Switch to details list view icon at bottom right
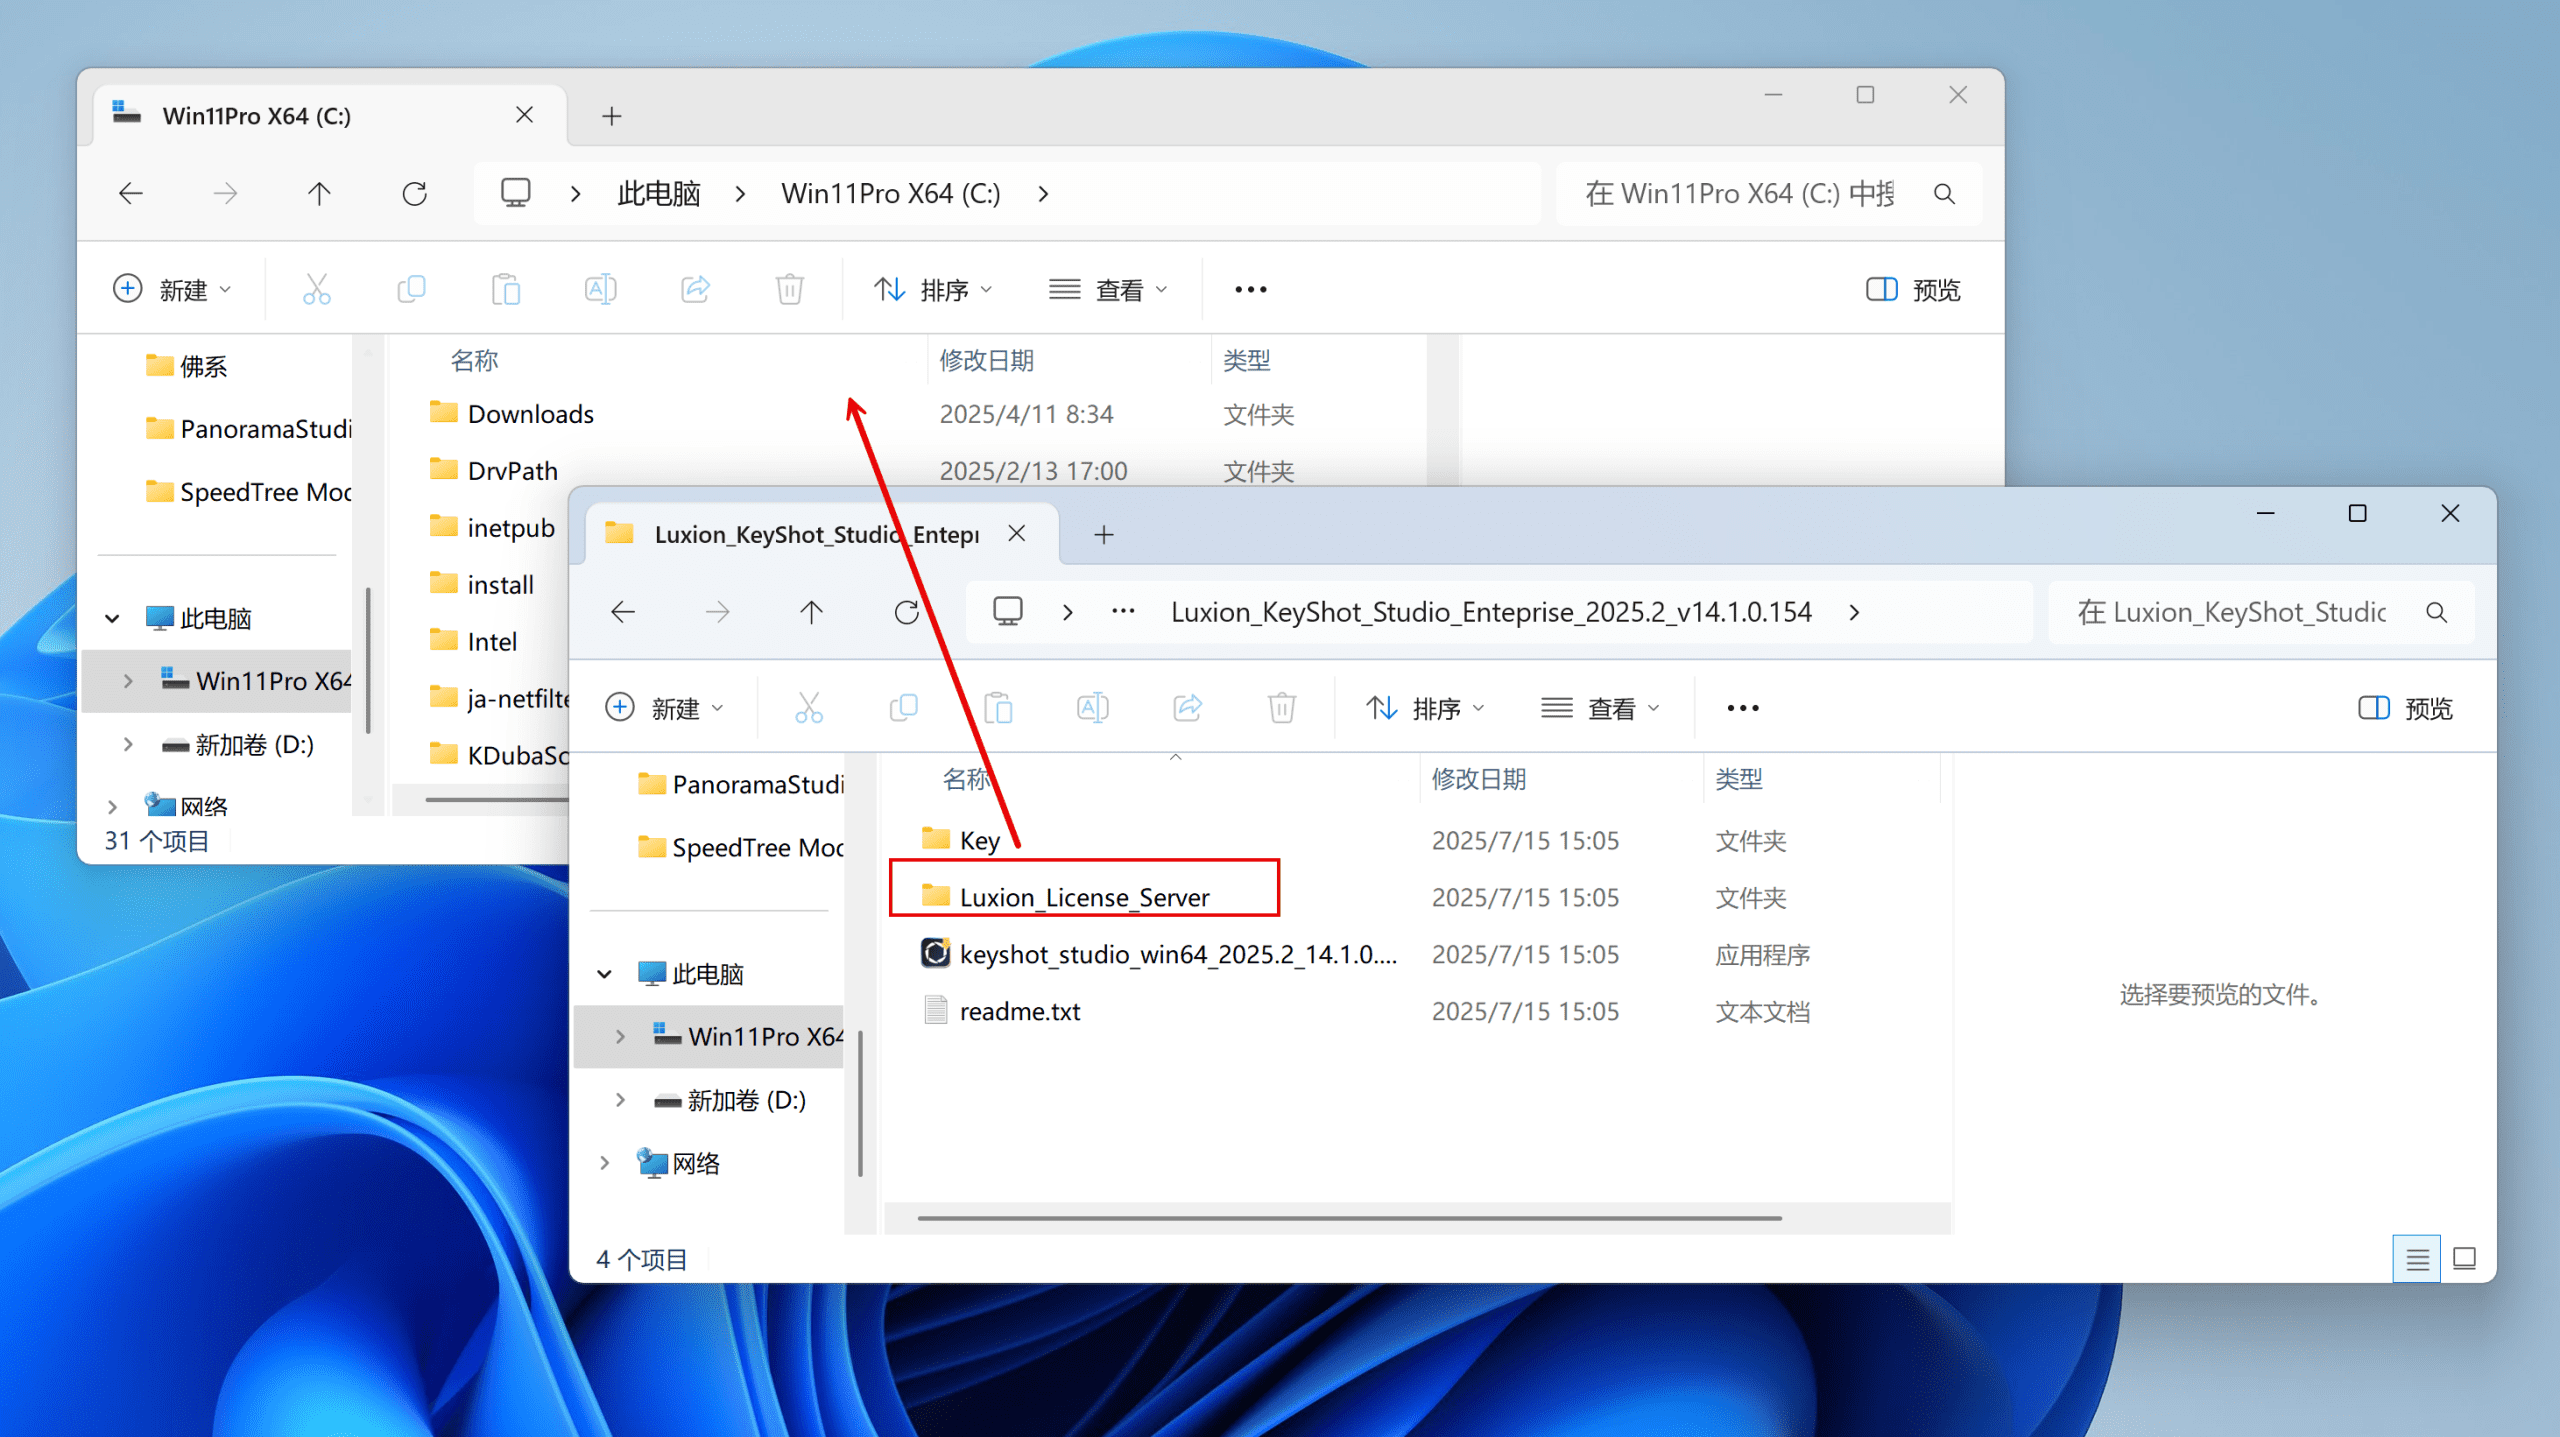This screenshot has width=2560, height=1437. pos(2416,1258)
